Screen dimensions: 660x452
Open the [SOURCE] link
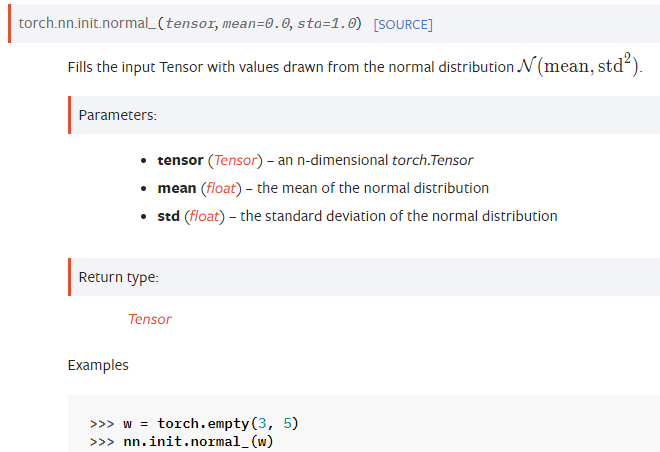(x=403, y=24)
